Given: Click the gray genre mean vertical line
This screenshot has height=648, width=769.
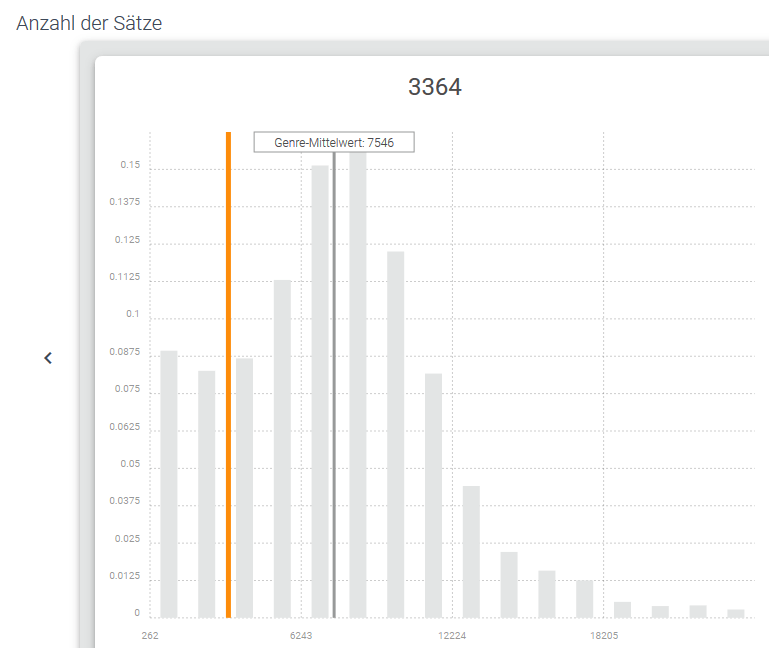Looking at the screenshot, I should tap(334, 400).
